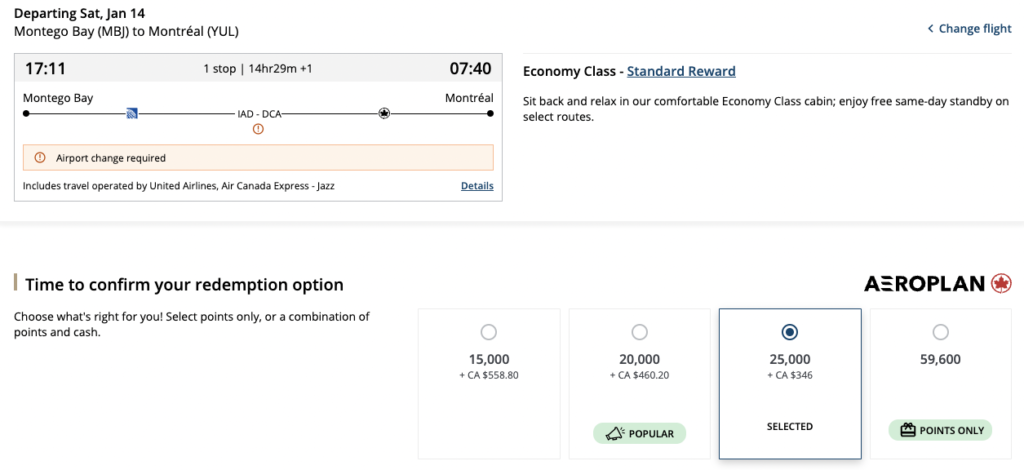Click the airport change warning icon
The width and height of the screenshot is (1024, 470).
click(40, 158)
